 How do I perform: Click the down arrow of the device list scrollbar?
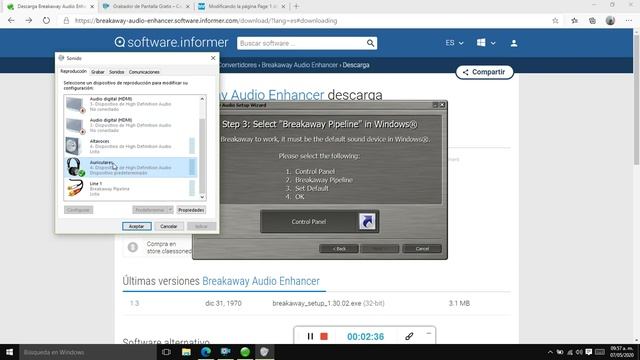[x=202, y=197]
